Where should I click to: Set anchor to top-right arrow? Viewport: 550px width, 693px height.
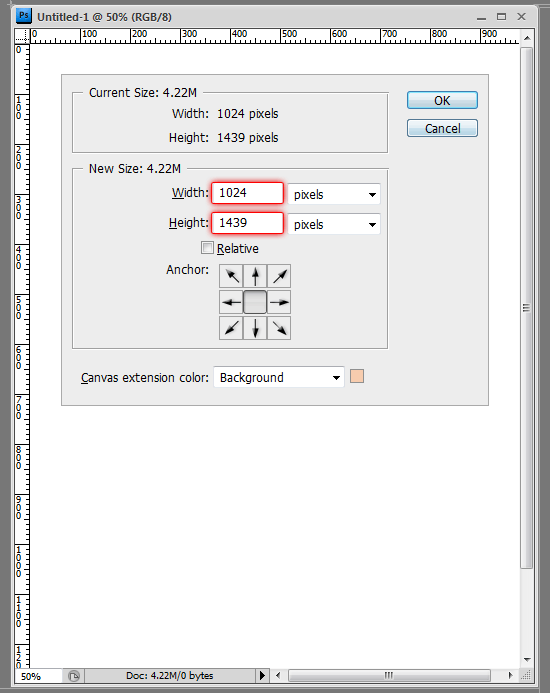279,276
